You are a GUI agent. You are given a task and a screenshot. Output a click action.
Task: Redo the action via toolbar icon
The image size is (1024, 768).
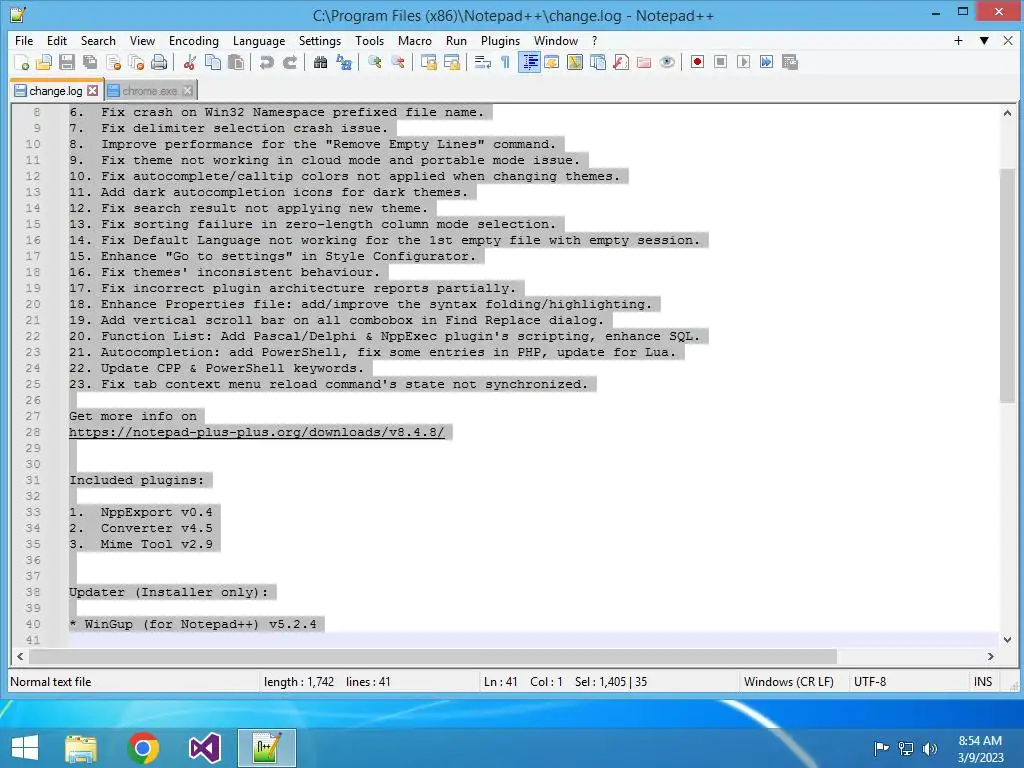tap(289, 62)
